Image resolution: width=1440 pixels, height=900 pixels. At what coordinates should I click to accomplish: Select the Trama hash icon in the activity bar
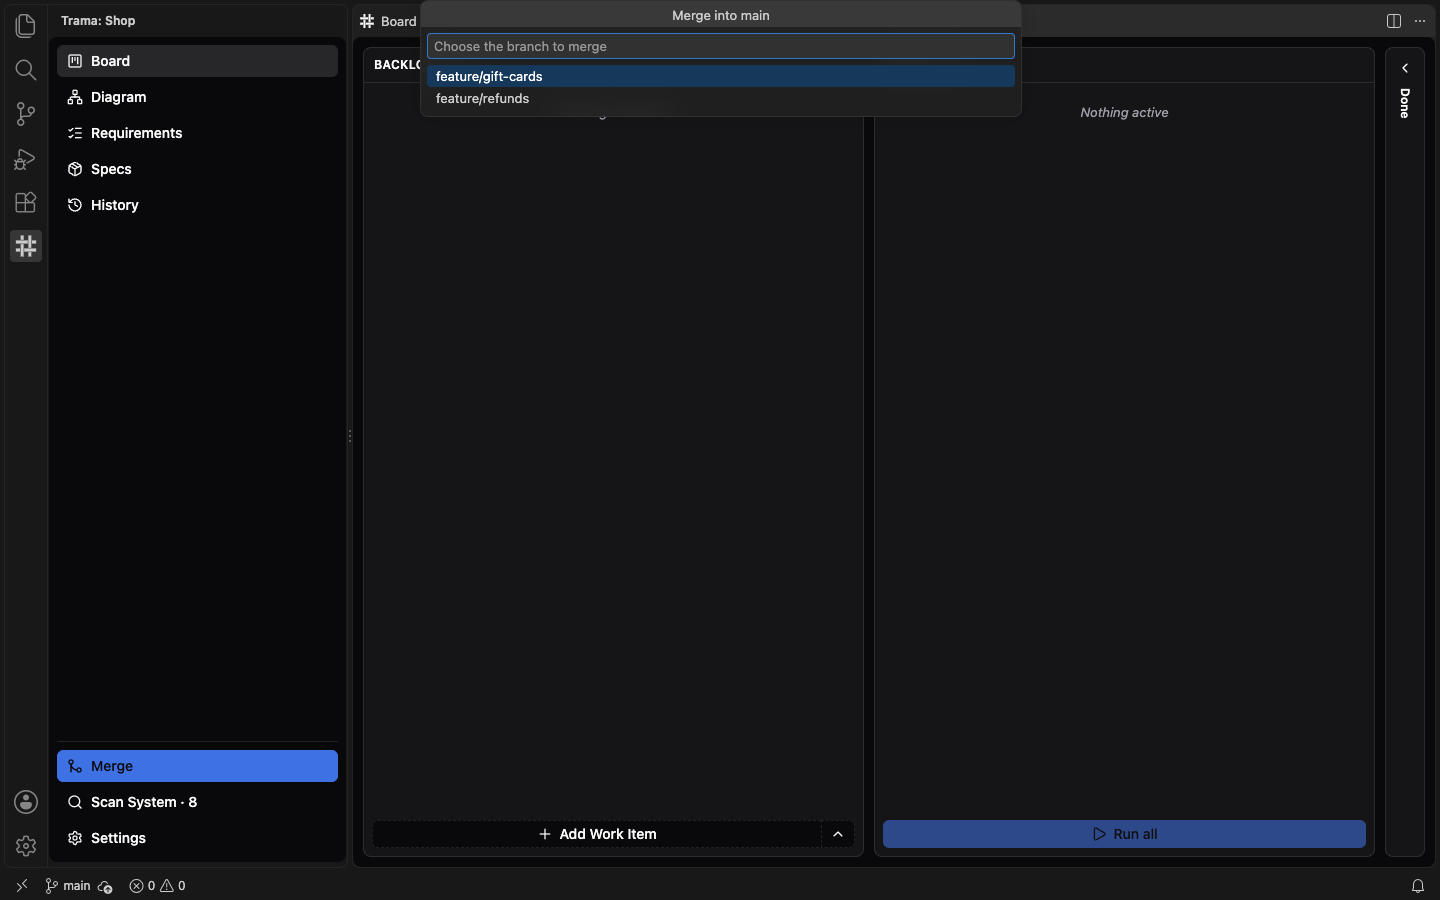(26, 246)
